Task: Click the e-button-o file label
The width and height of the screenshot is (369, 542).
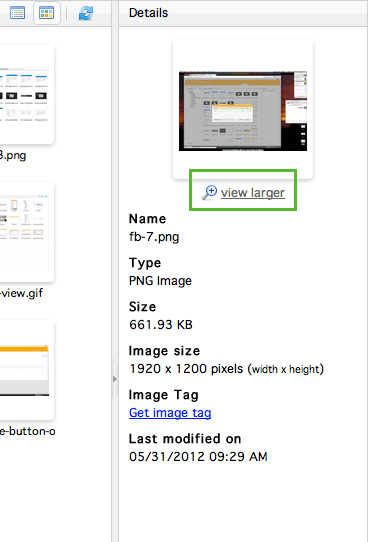Action: tap(28, 431)
